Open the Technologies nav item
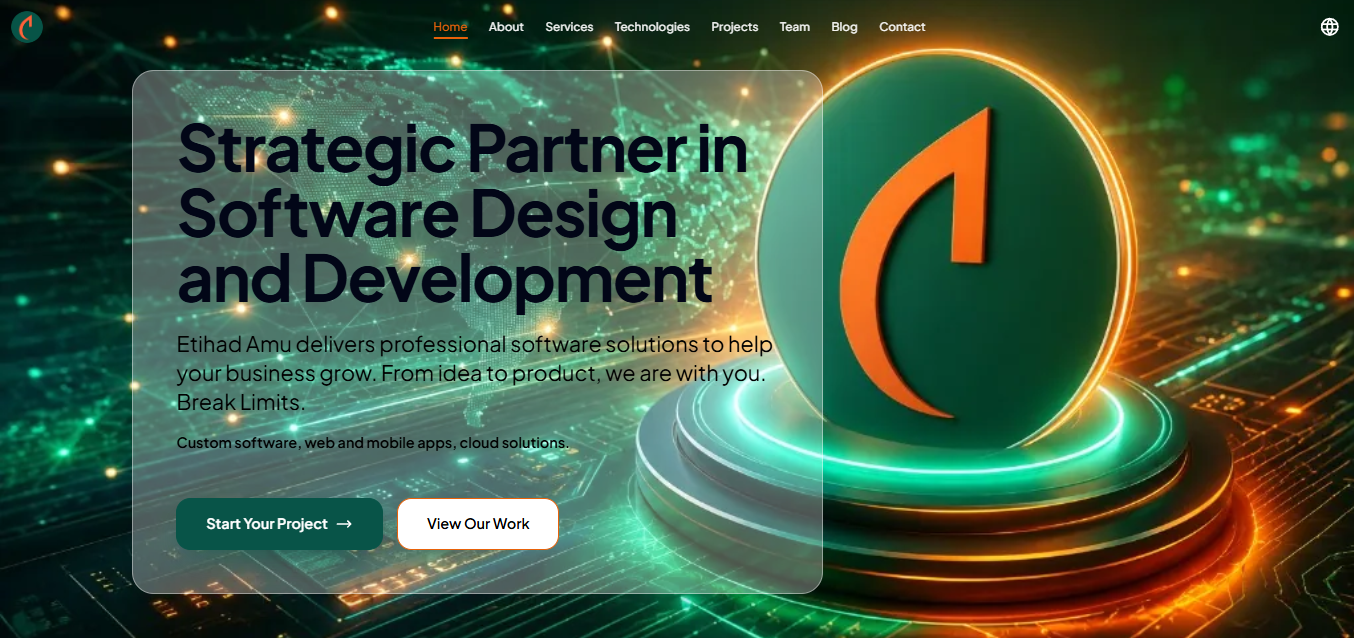 (x=652, y=27)
